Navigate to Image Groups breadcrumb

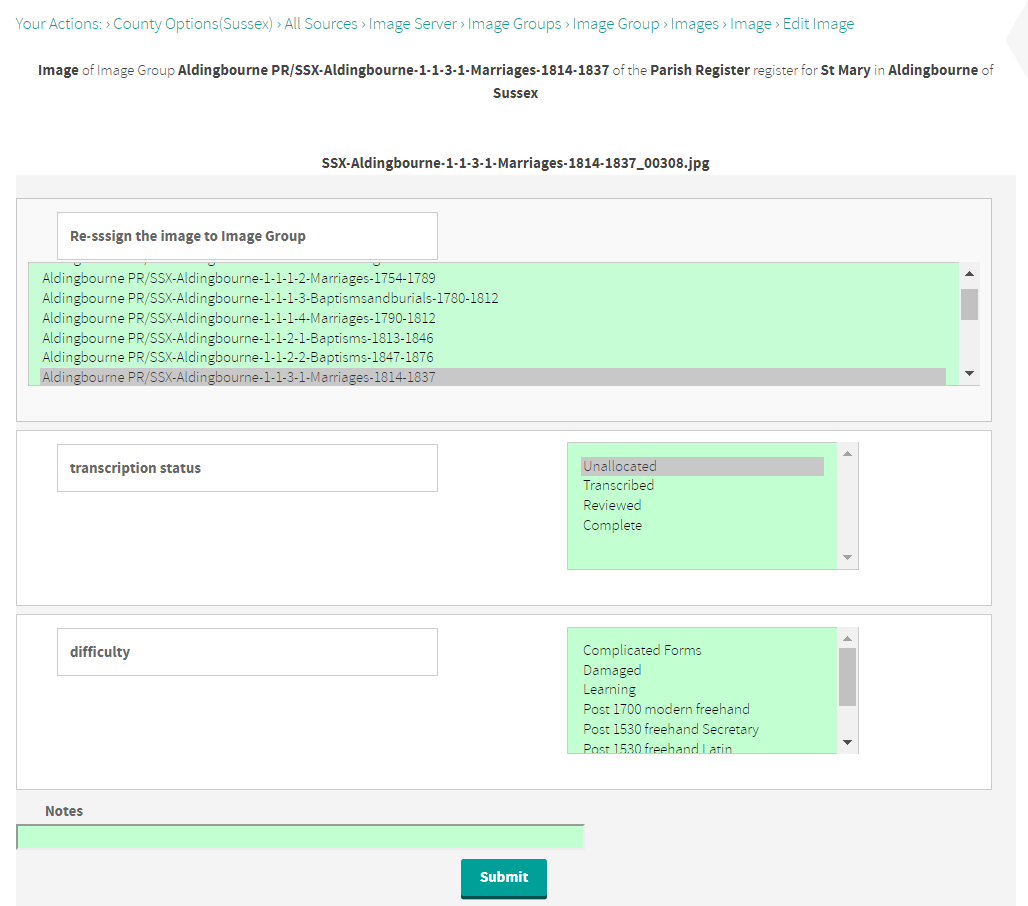515,24
